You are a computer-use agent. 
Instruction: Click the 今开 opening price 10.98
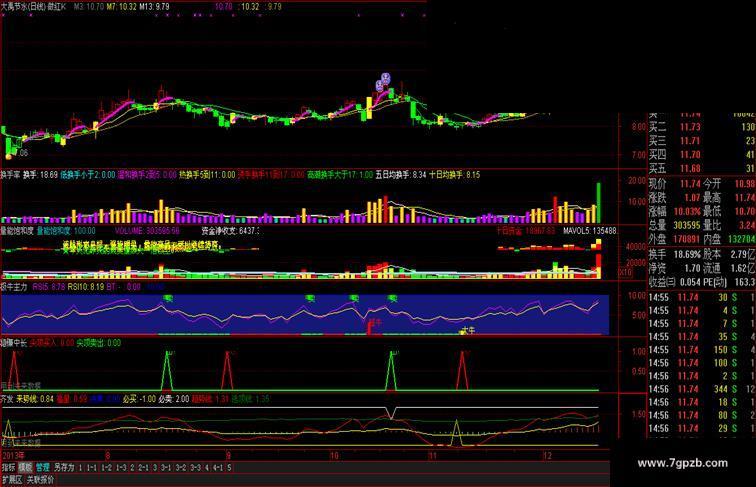744,184
